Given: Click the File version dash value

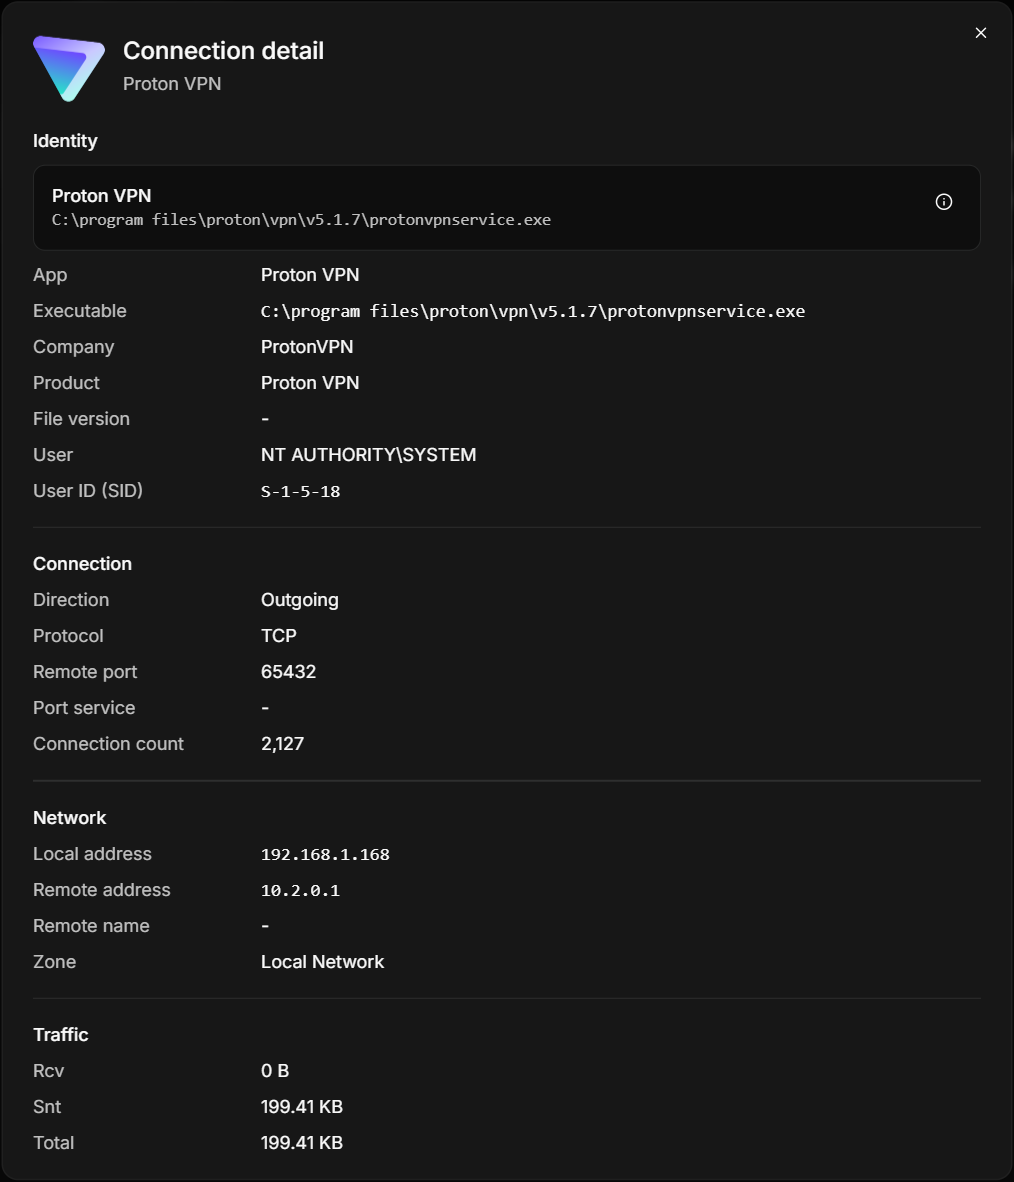Looking at the screenshot, I should 265,419.
